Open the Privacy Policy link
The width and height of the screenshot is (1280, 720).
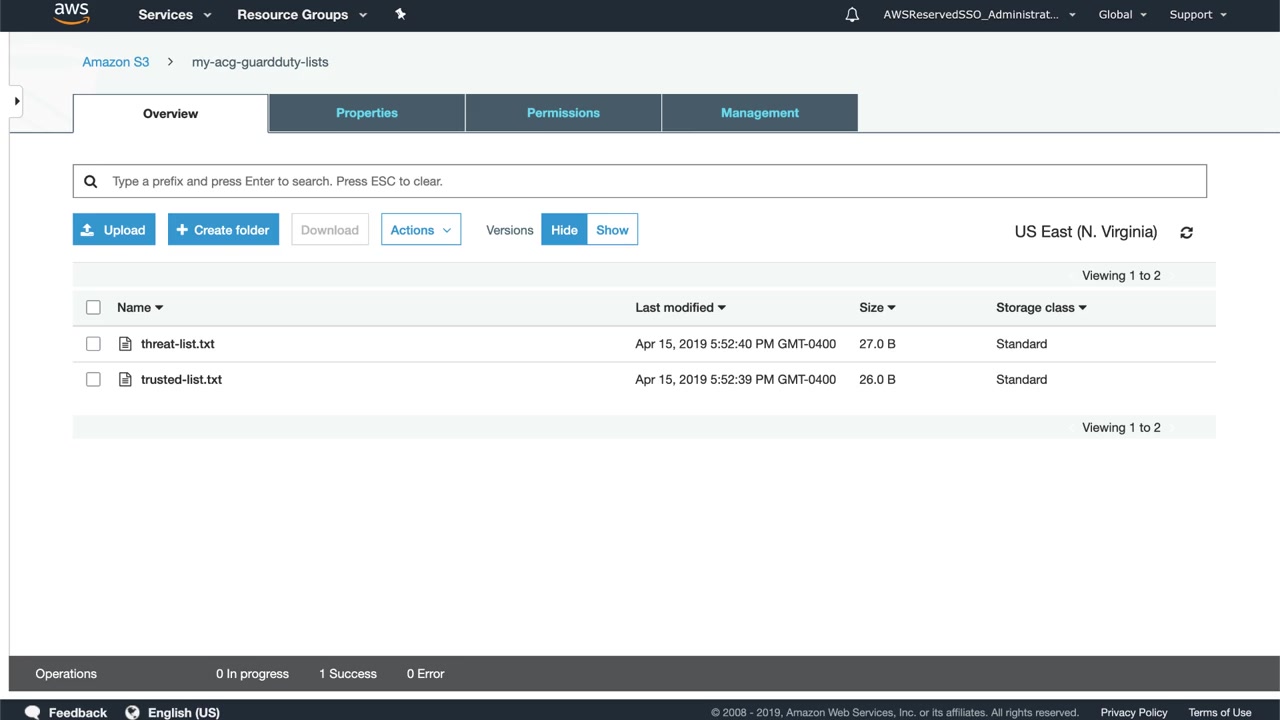[1134, 713]
